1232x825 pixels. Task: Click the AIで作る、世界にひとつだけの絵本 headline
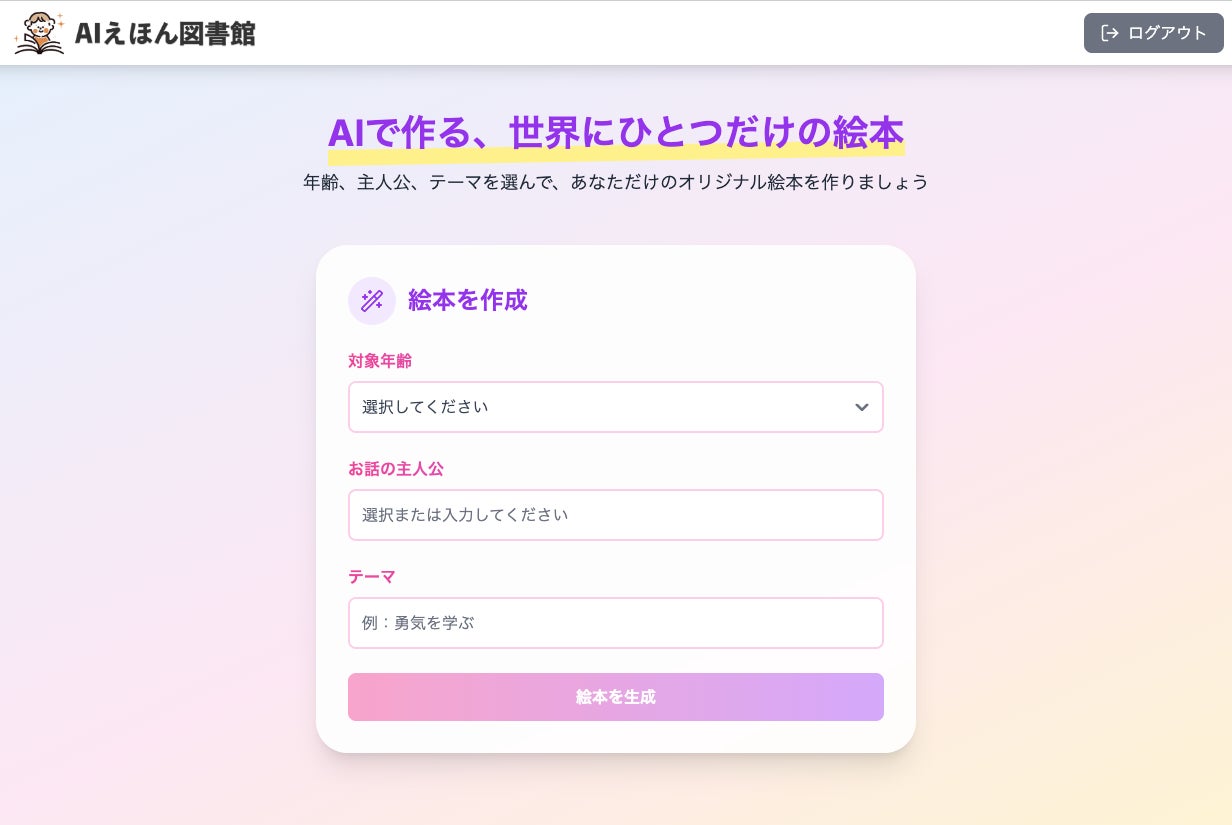[615, 131]
